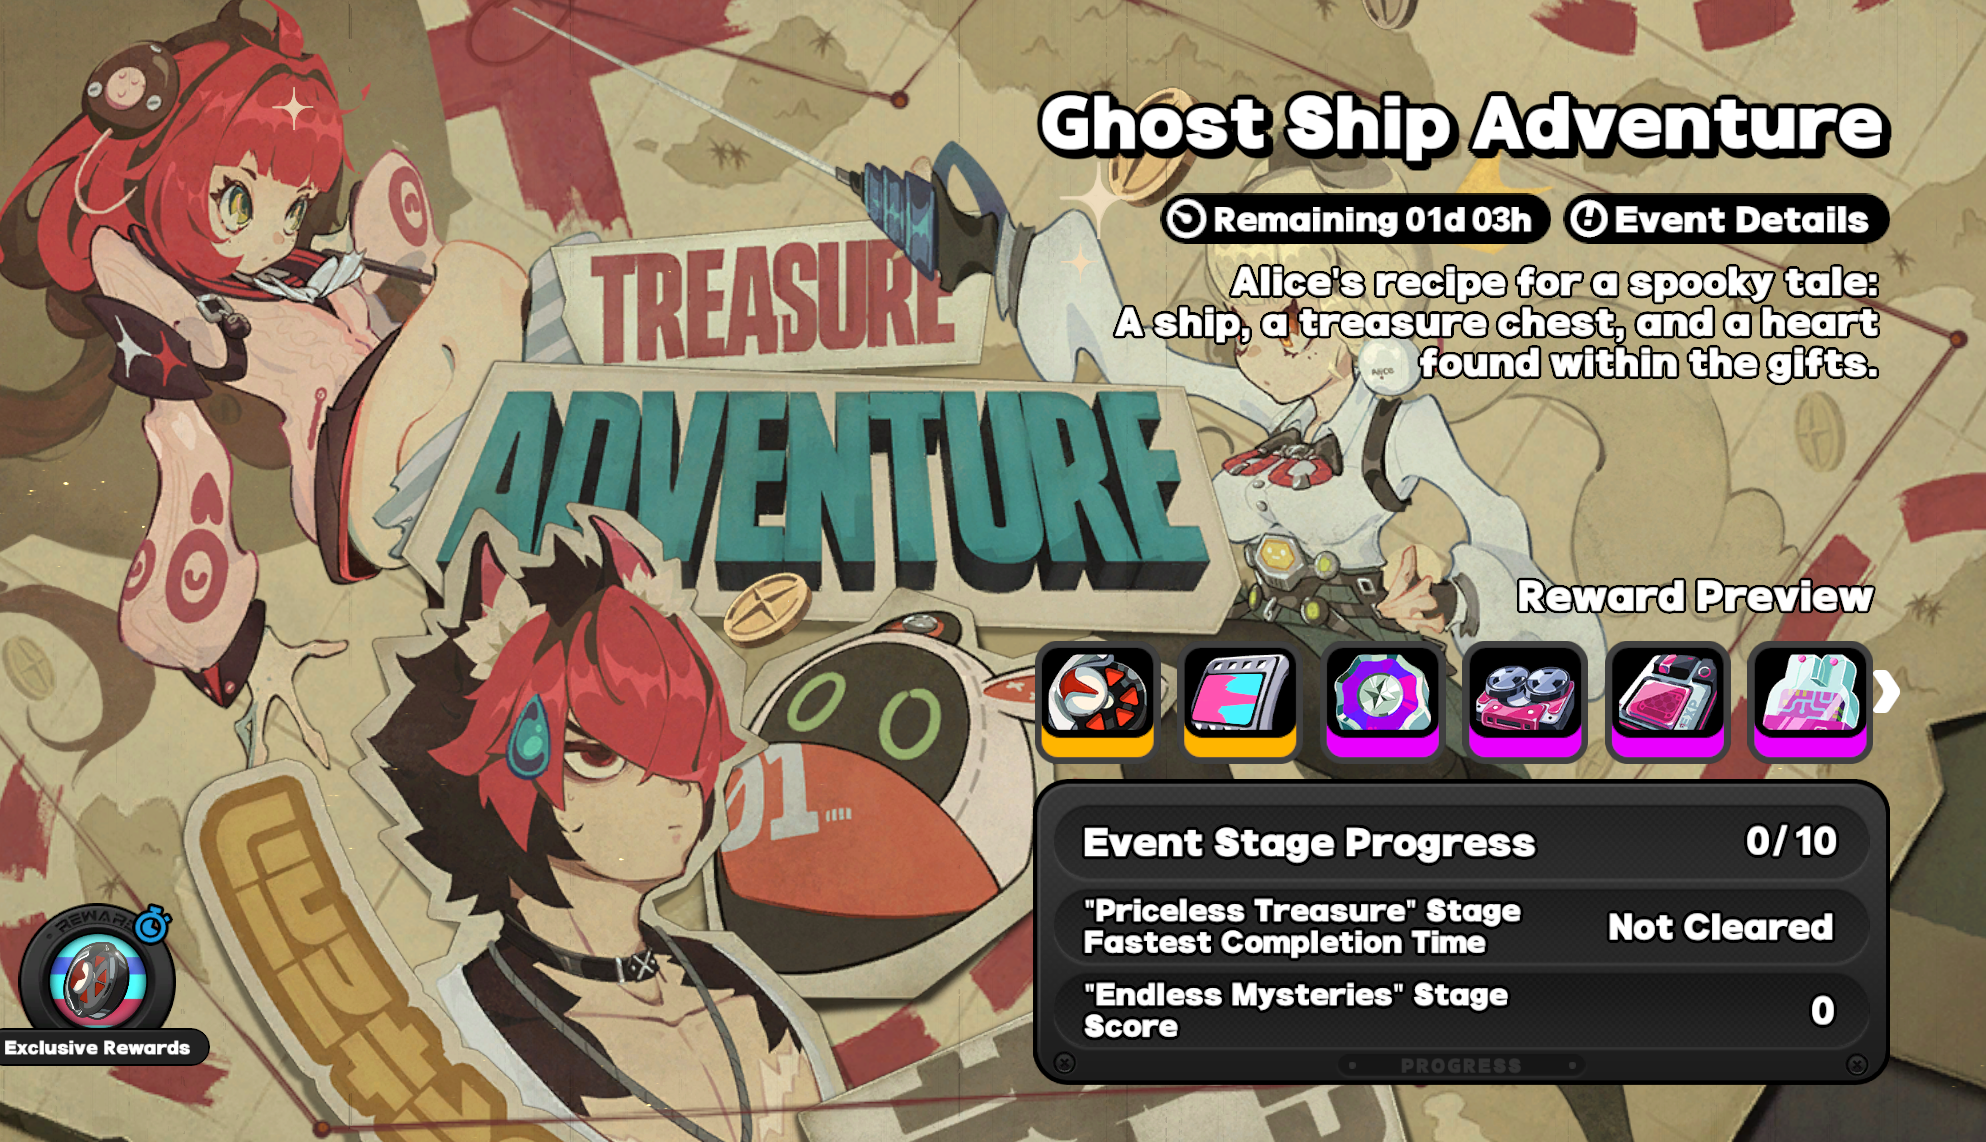Click the Ghost Ship Adventure title

[1462, 124]
